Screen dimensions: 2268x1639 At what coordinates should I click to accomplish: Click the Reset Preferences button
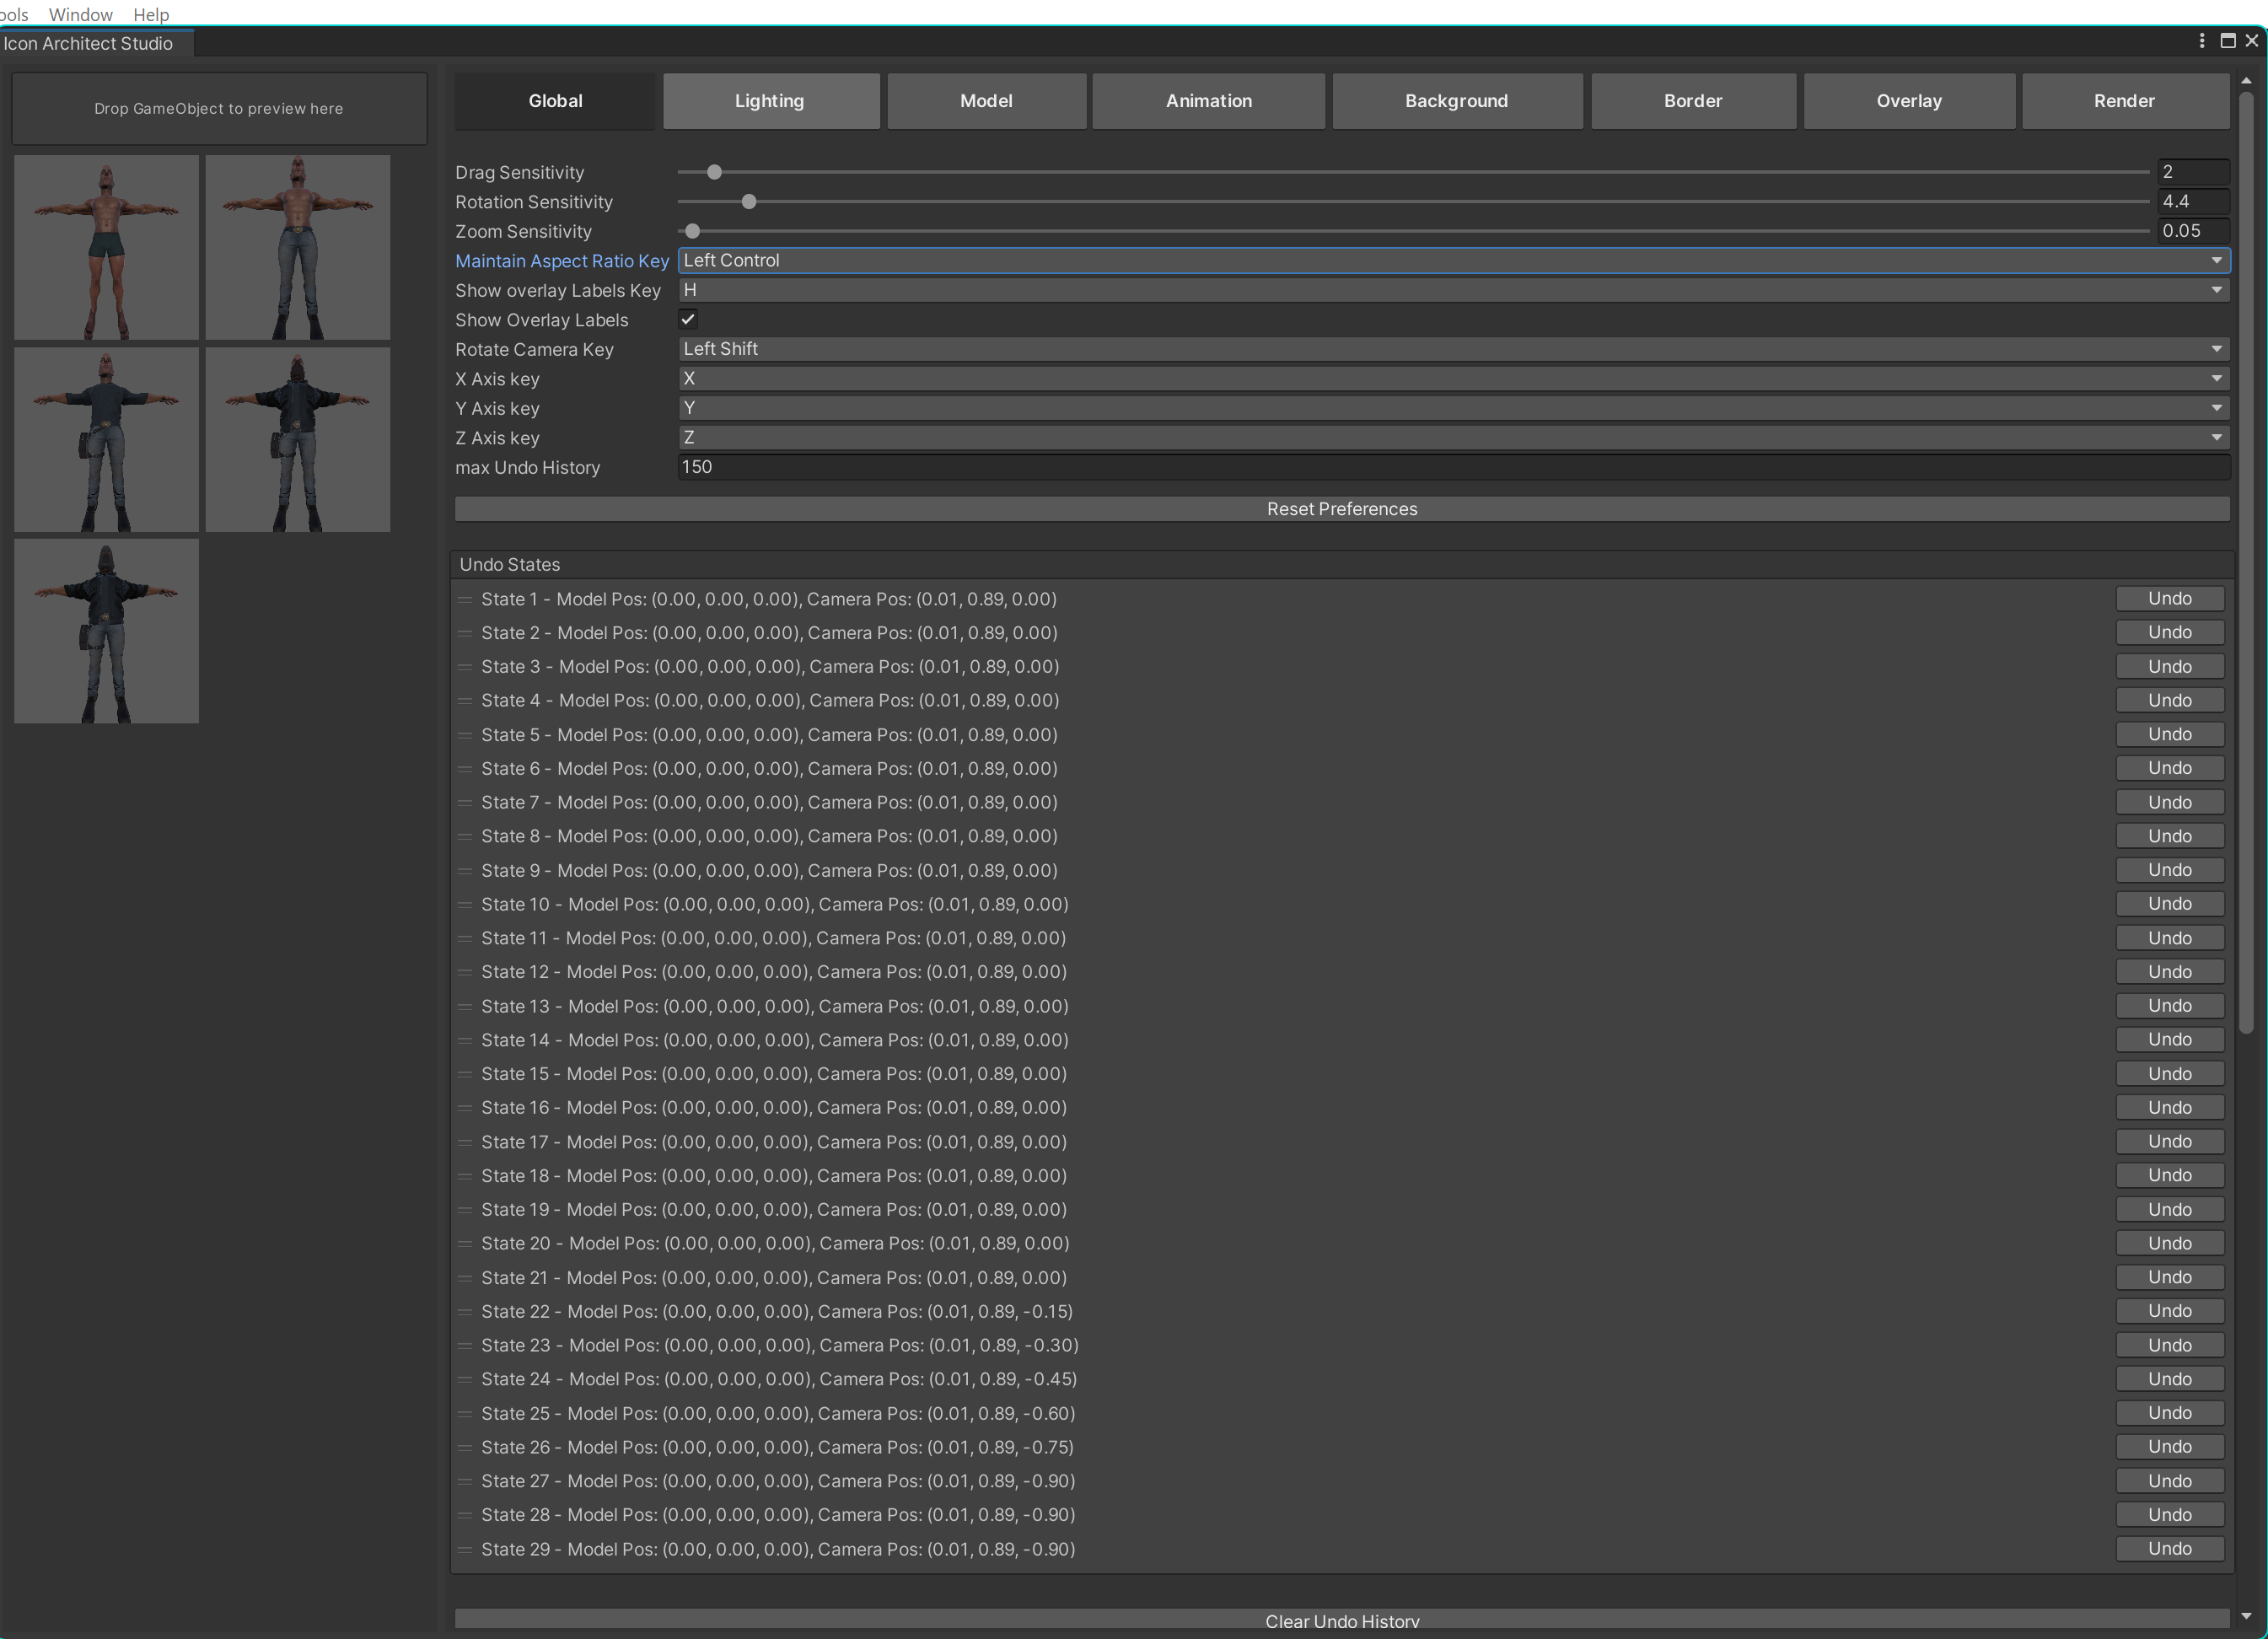coord(1341,509)
